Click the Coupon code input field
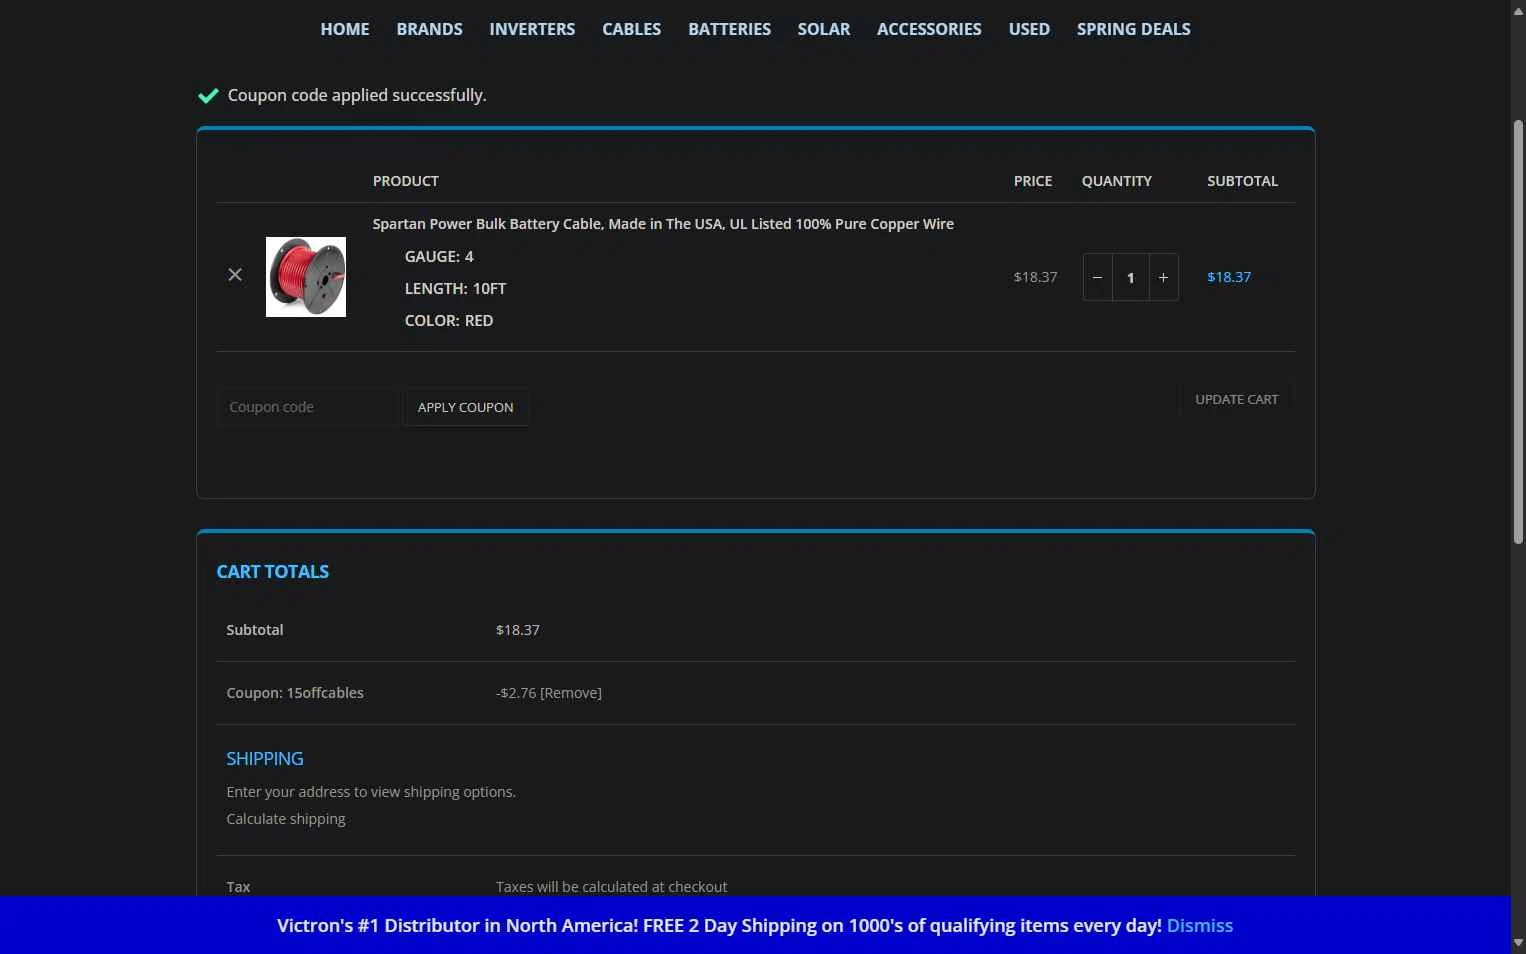 tap(309, 407)
